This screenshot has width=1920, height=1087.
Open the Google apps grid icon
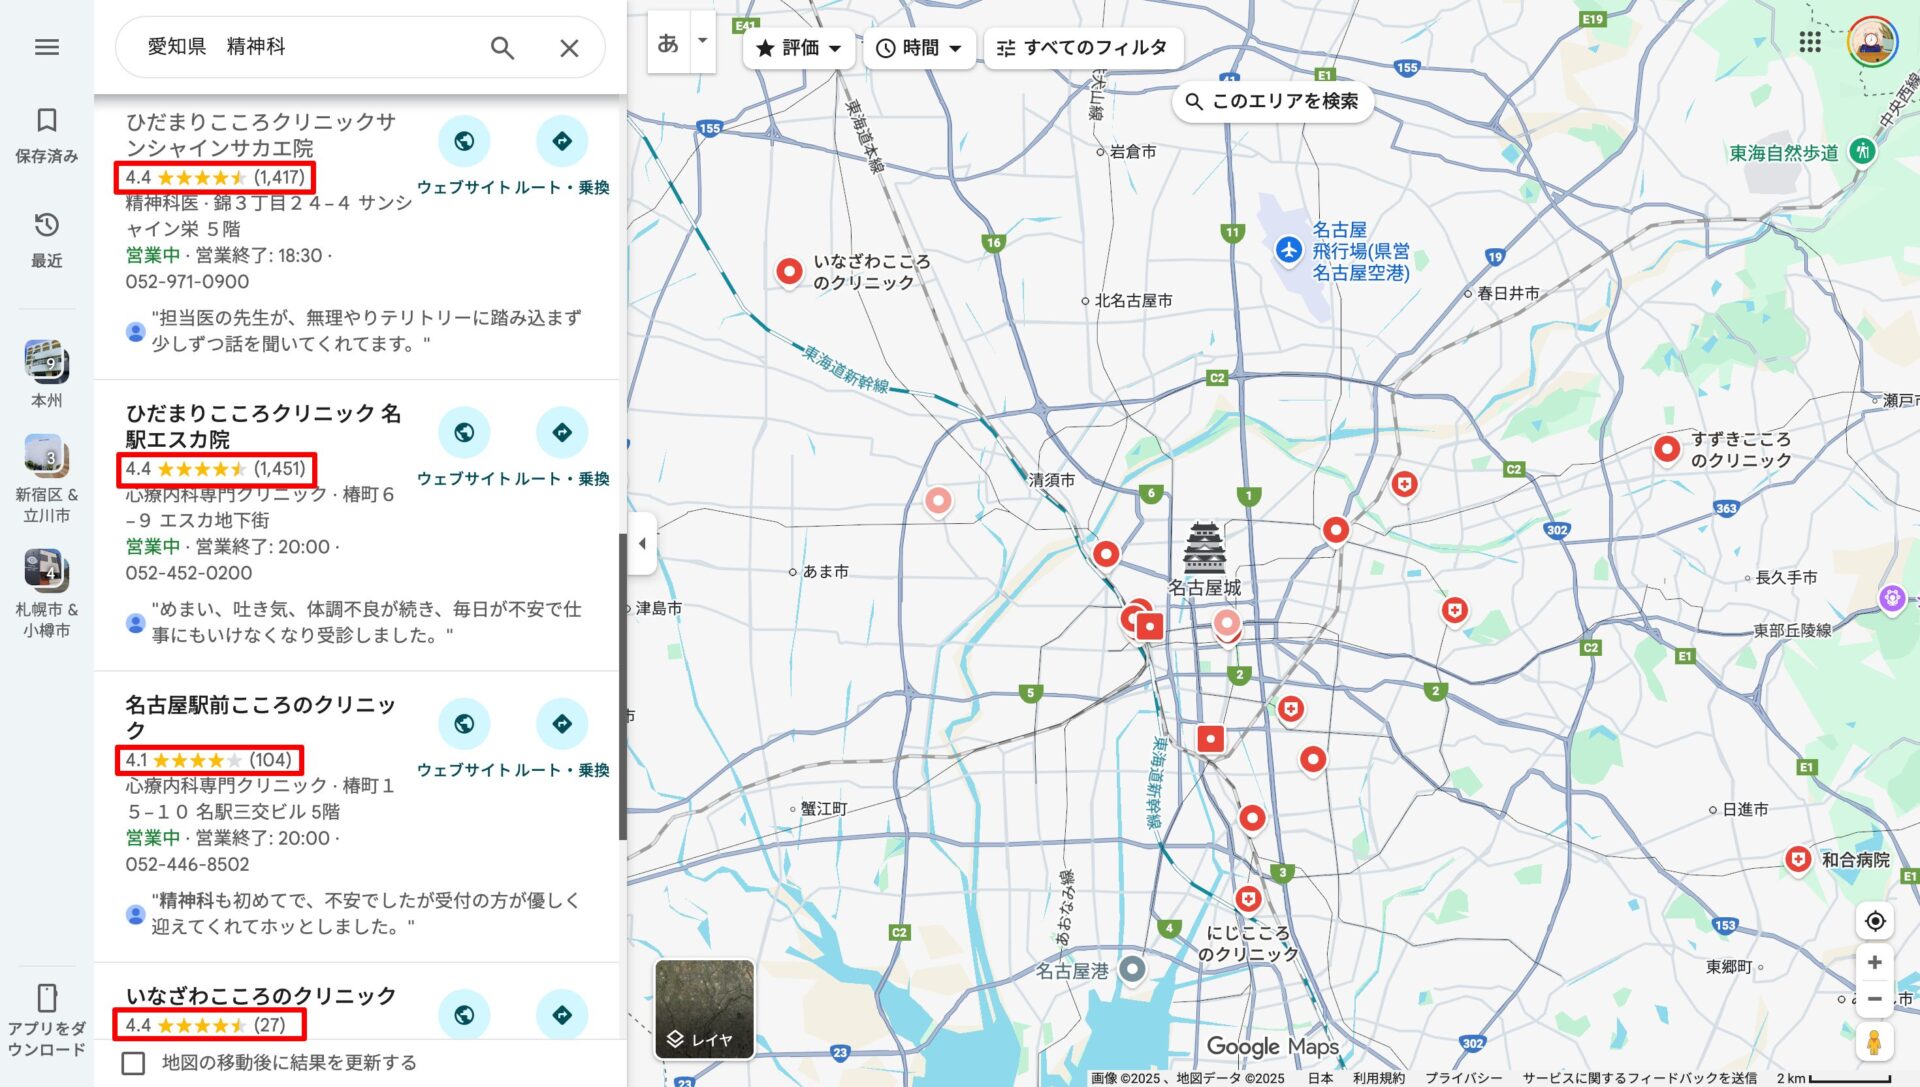(x=1811, y=40)
